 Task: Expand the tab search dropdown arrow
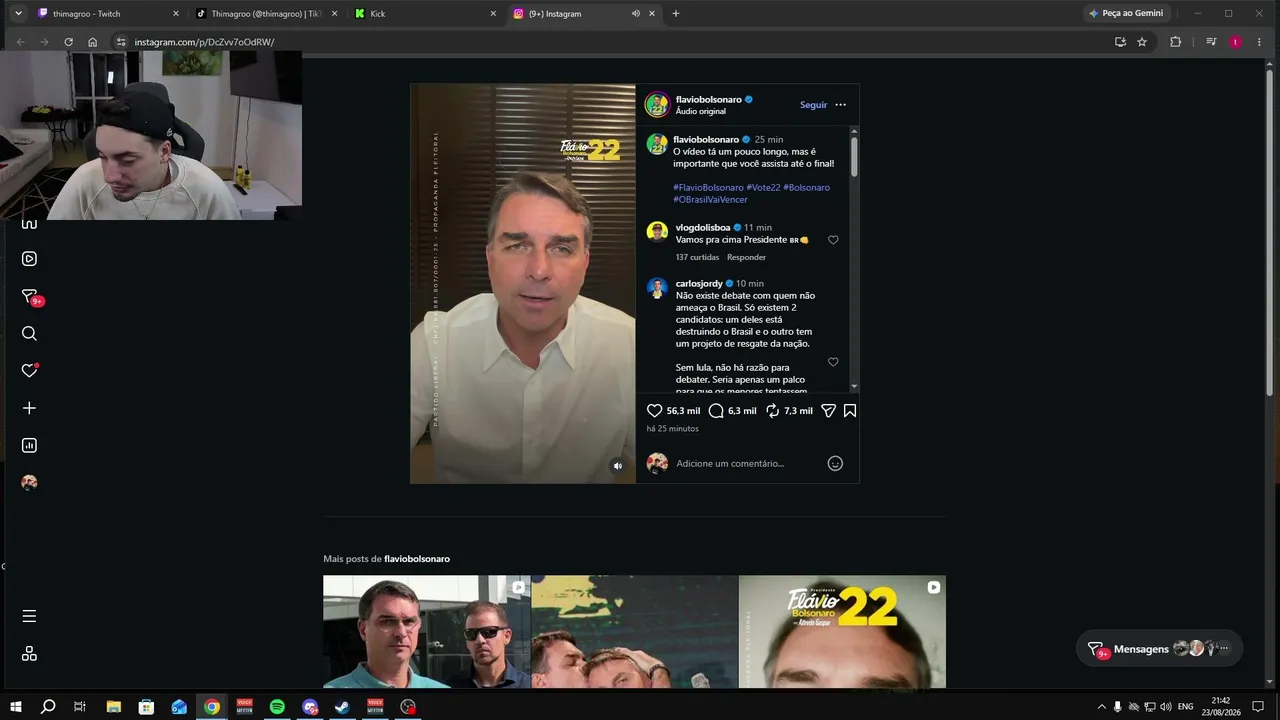pos(18,14)
